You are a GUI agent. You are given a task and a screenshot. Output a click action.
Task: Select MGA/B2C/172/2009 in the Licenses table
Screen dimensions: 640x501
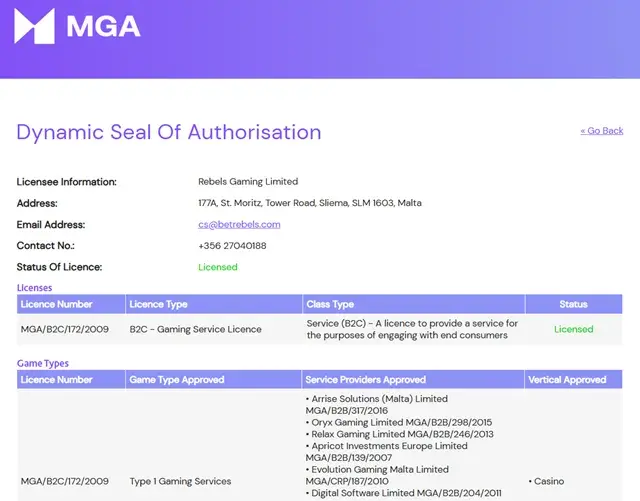point(65,329)
